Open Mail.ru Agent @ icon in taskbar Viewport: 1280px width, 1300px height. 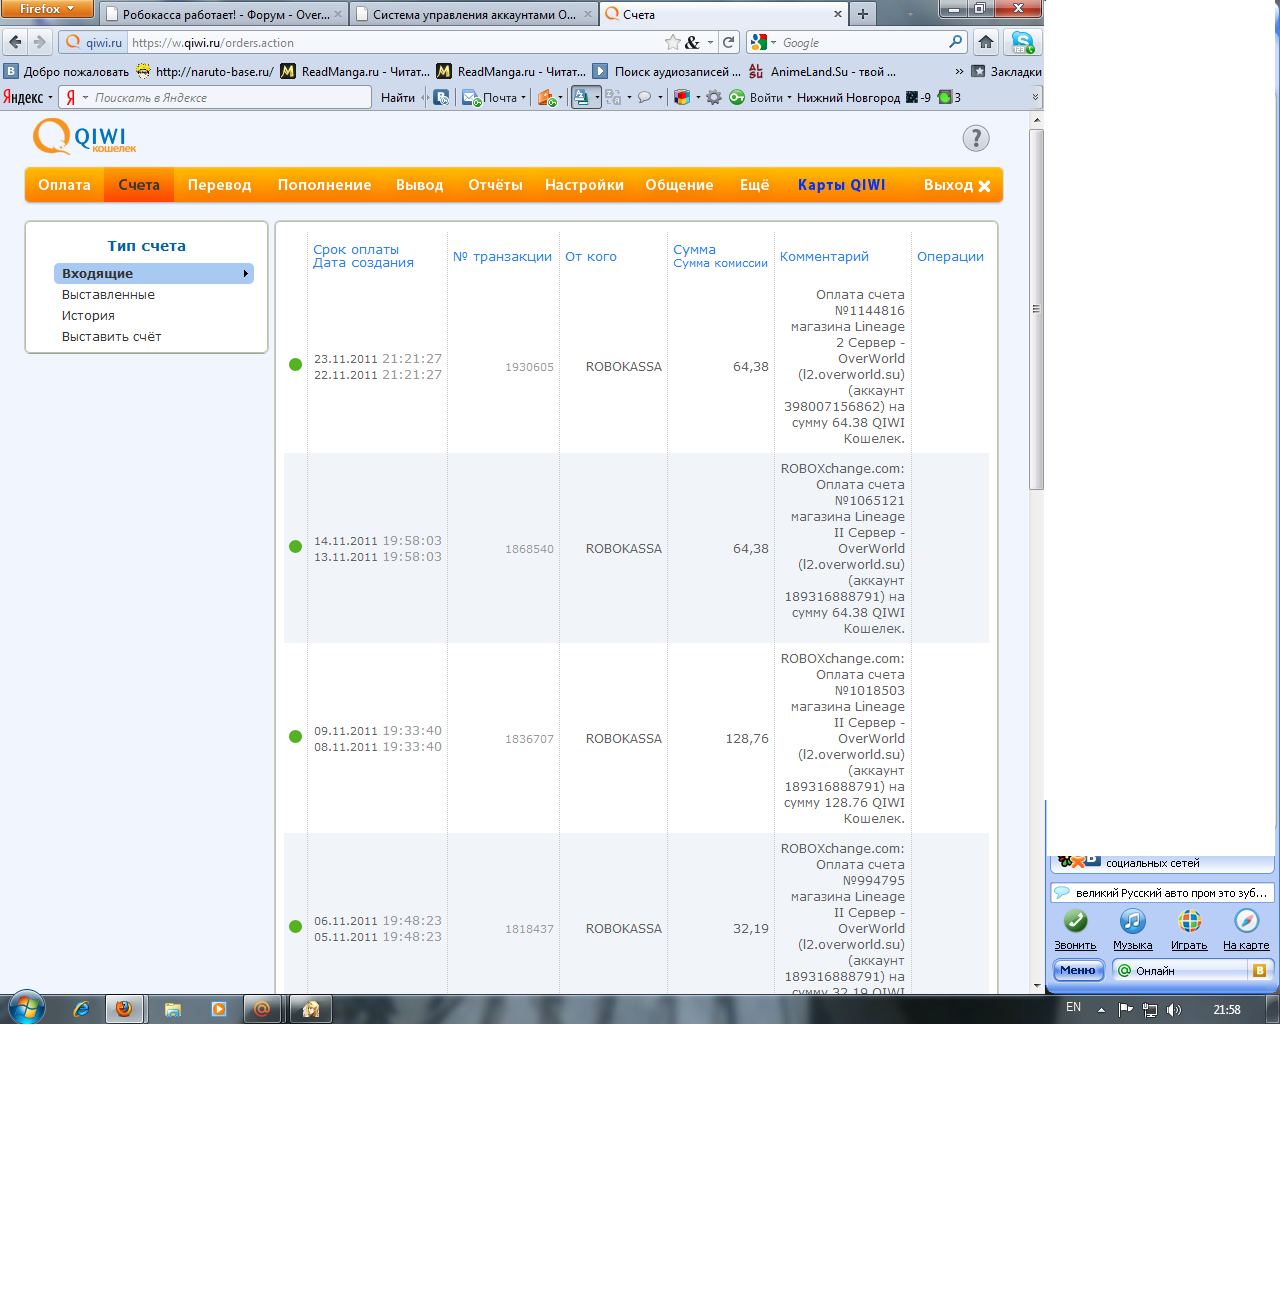263,1009
